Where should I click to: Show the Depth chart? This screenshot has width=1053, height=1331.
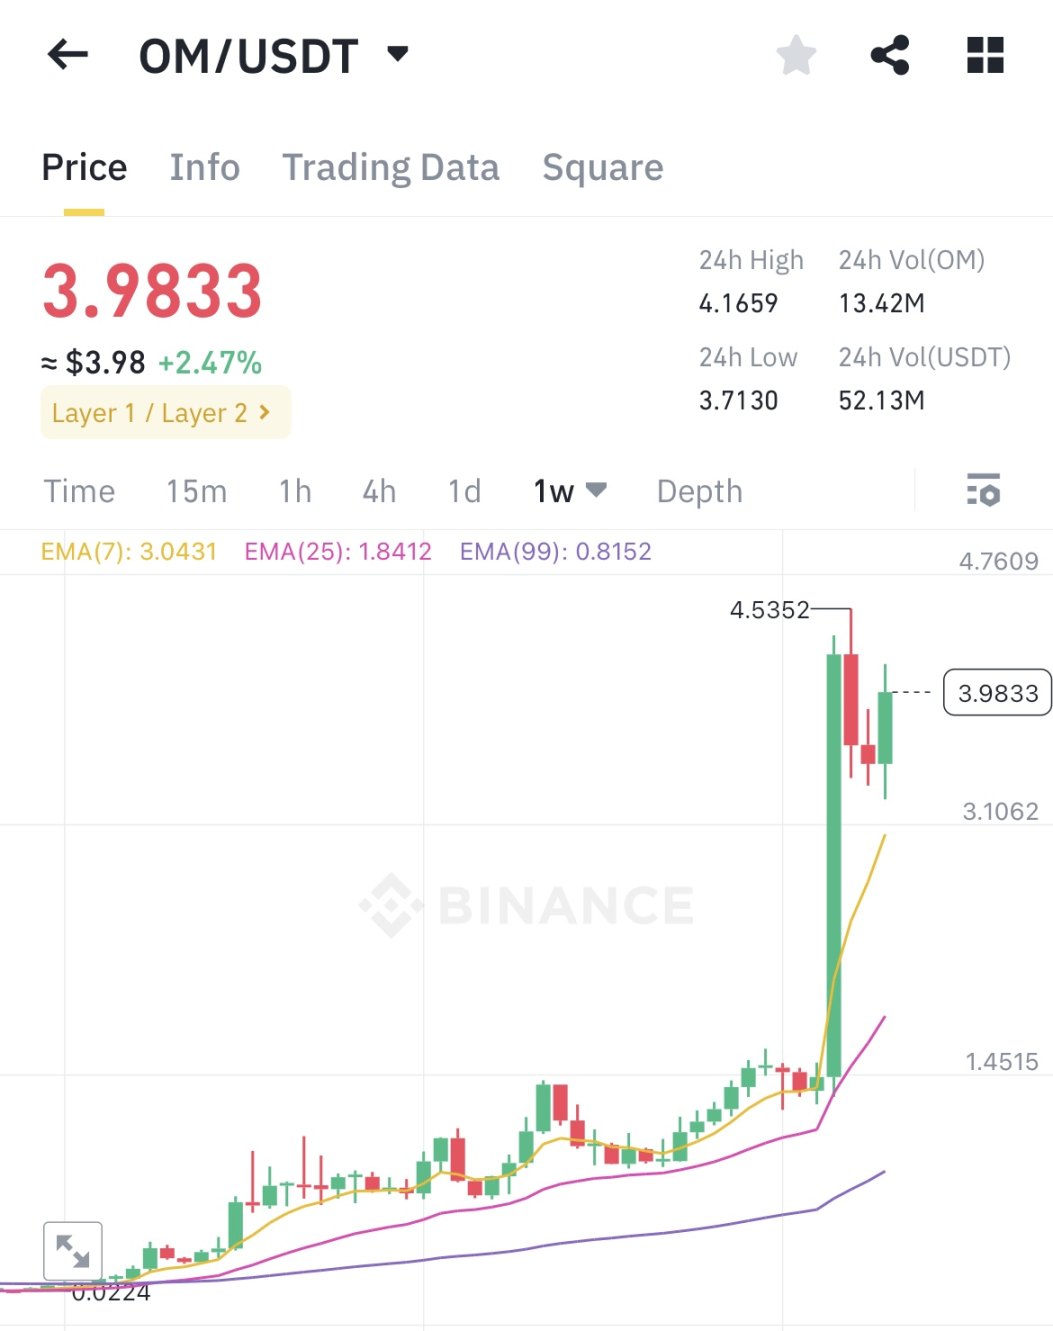click(x=699, y=491)
